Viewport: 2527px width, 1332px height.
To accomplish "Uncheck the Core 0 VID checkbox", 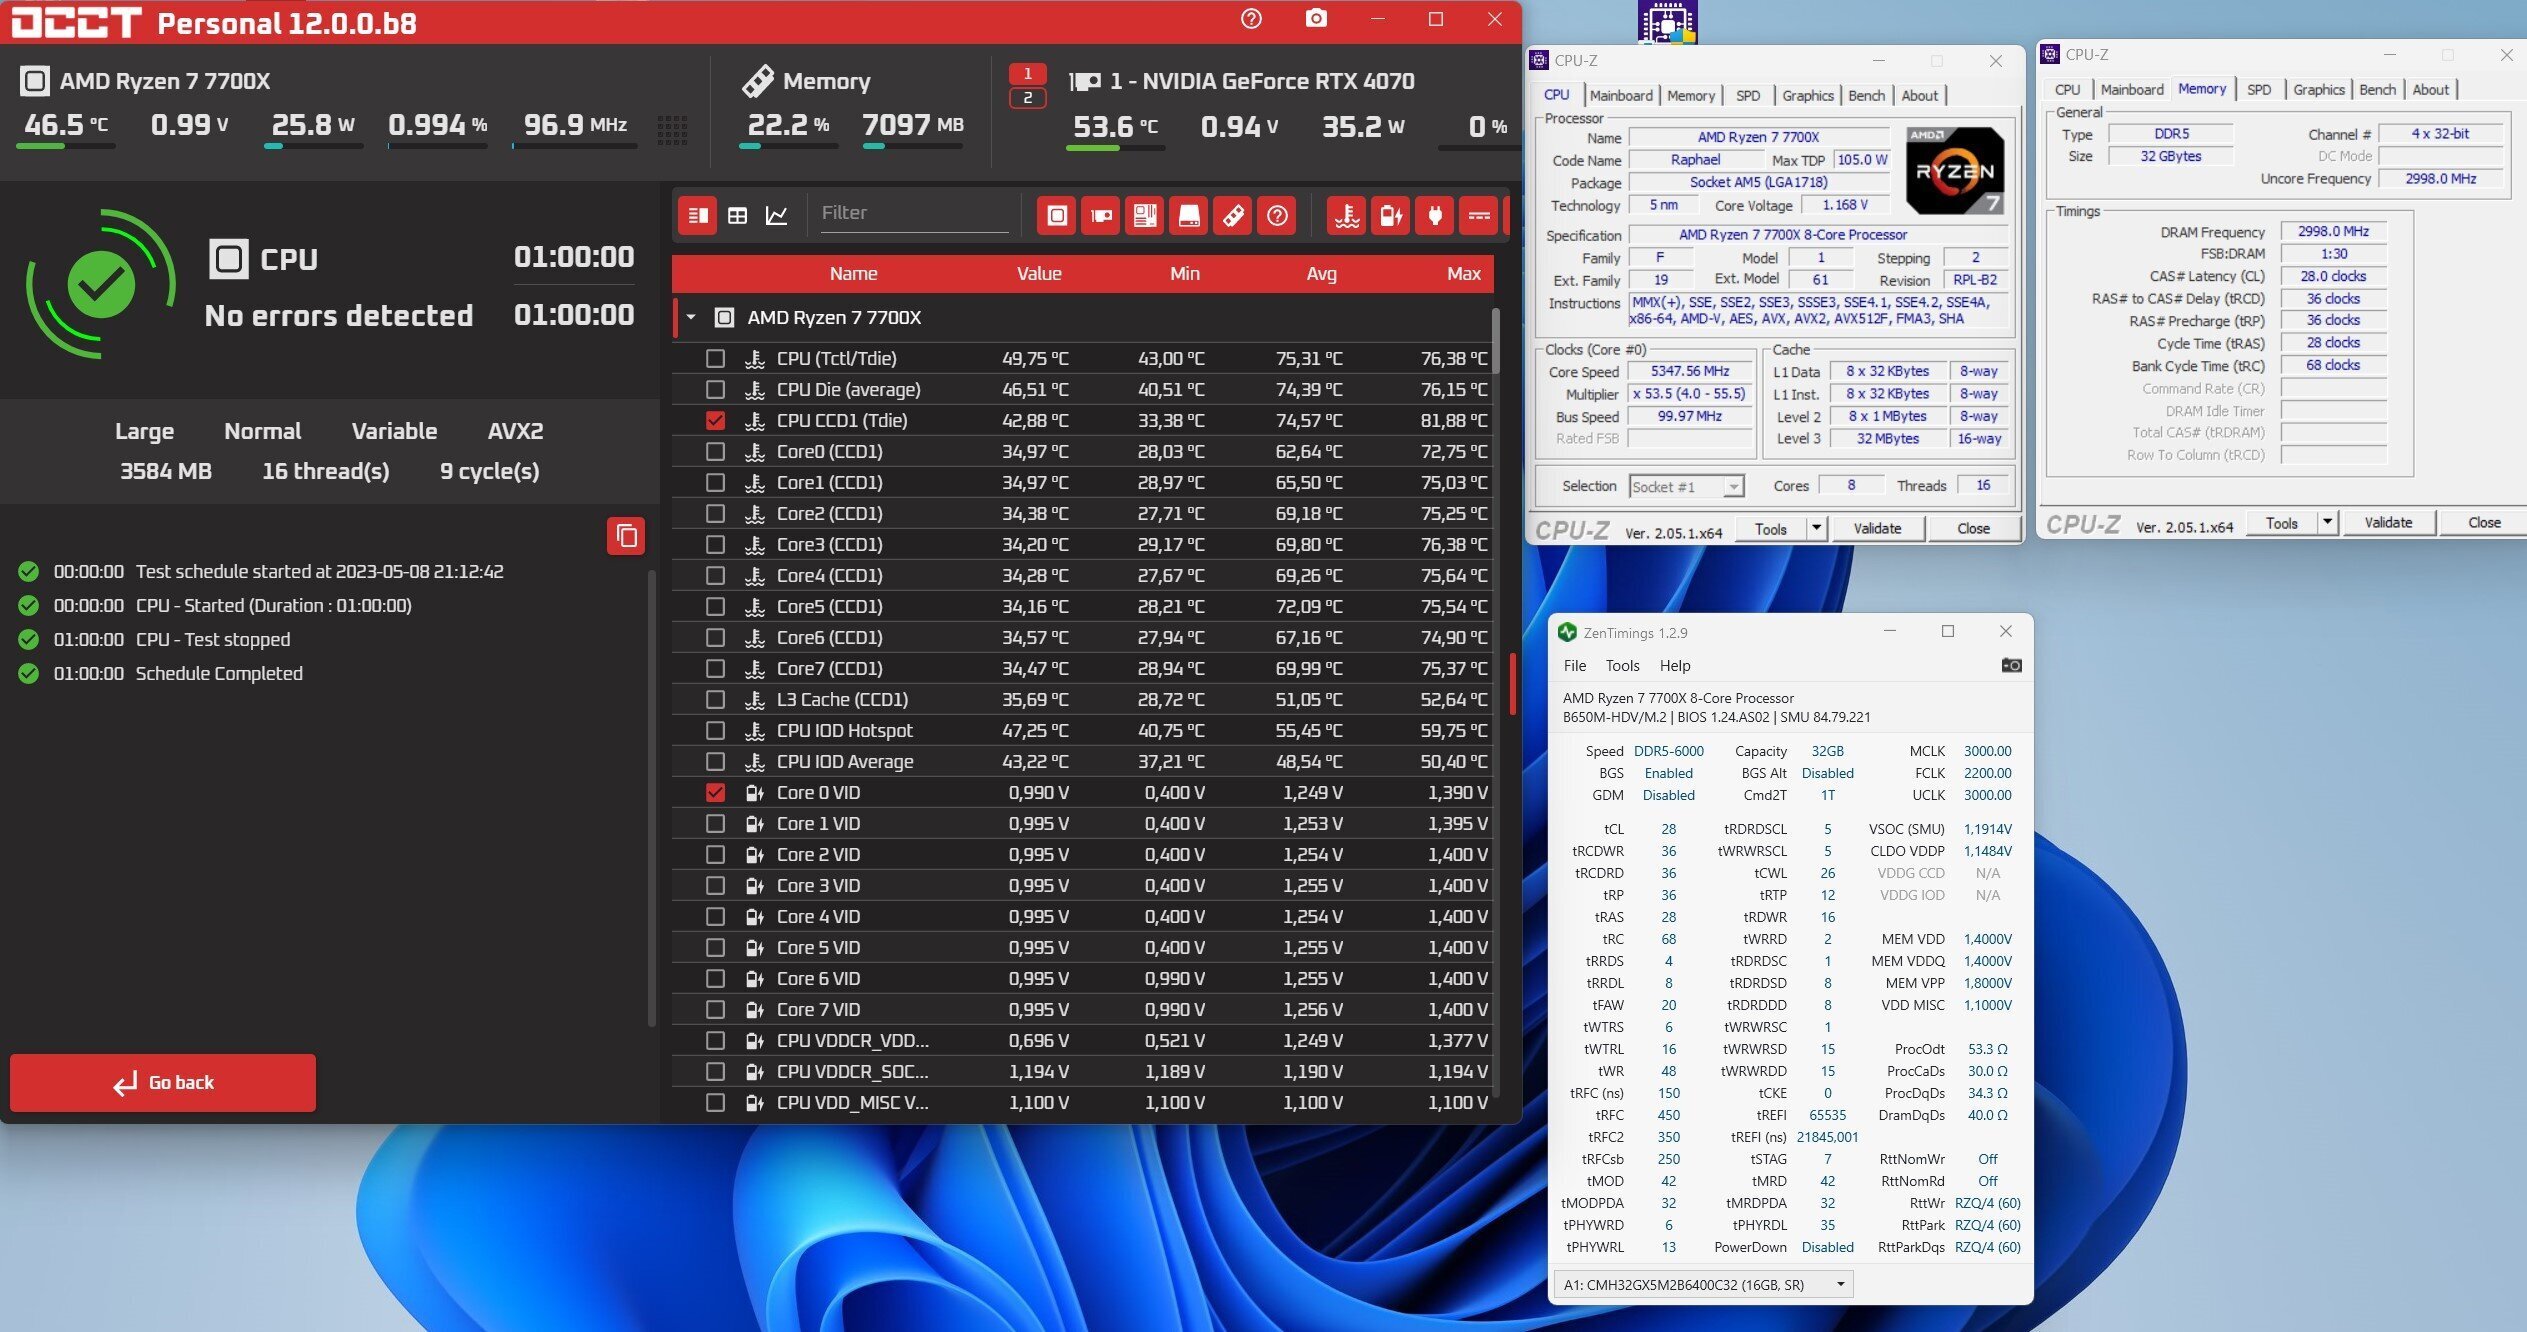I will [715, 792].
